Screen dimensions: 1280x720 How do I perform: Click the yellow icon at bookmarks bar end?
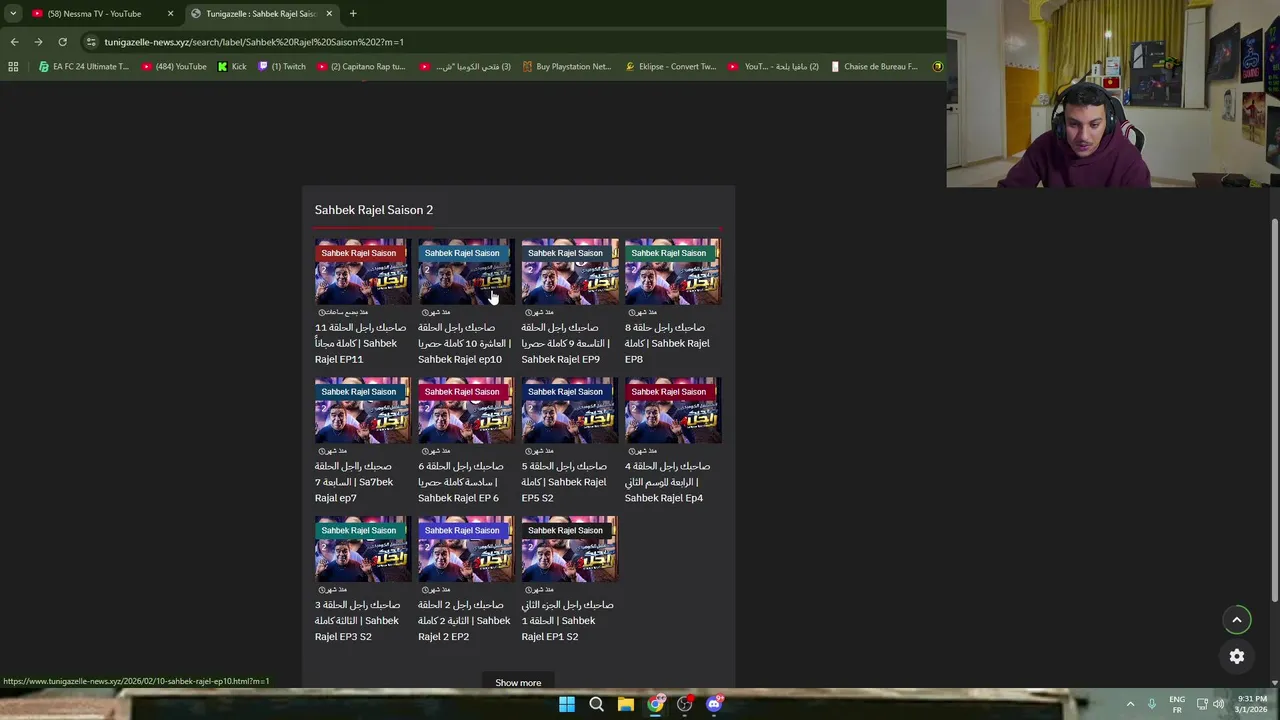(938, 67)
